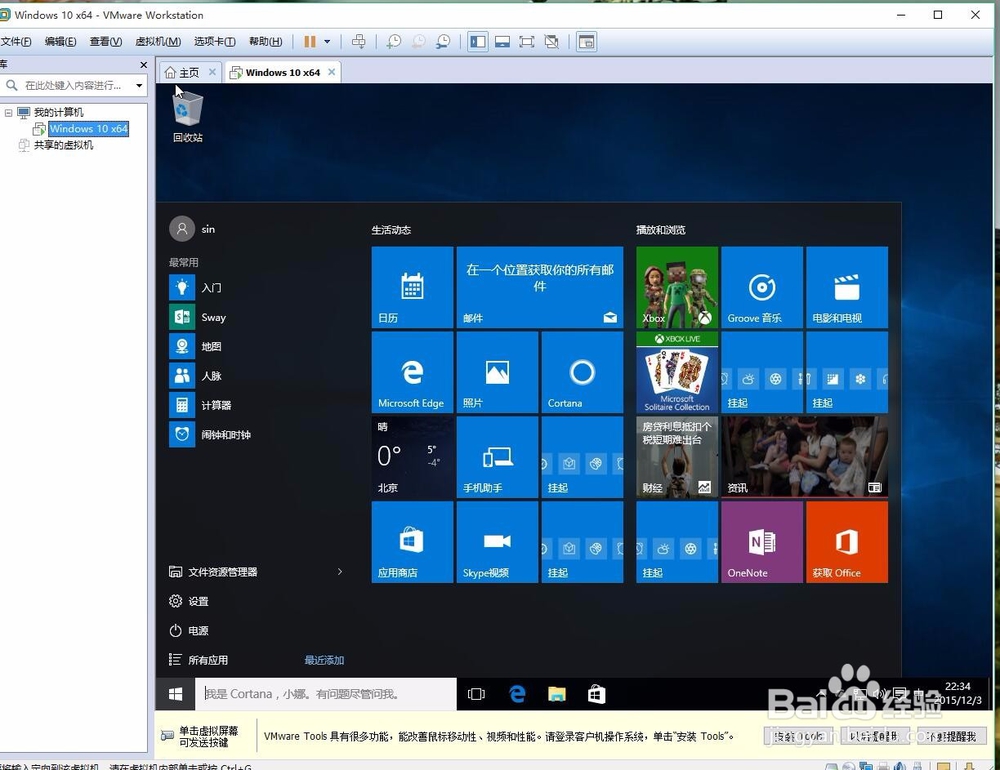Toggle the console thumbnail view

pos(502,41)
